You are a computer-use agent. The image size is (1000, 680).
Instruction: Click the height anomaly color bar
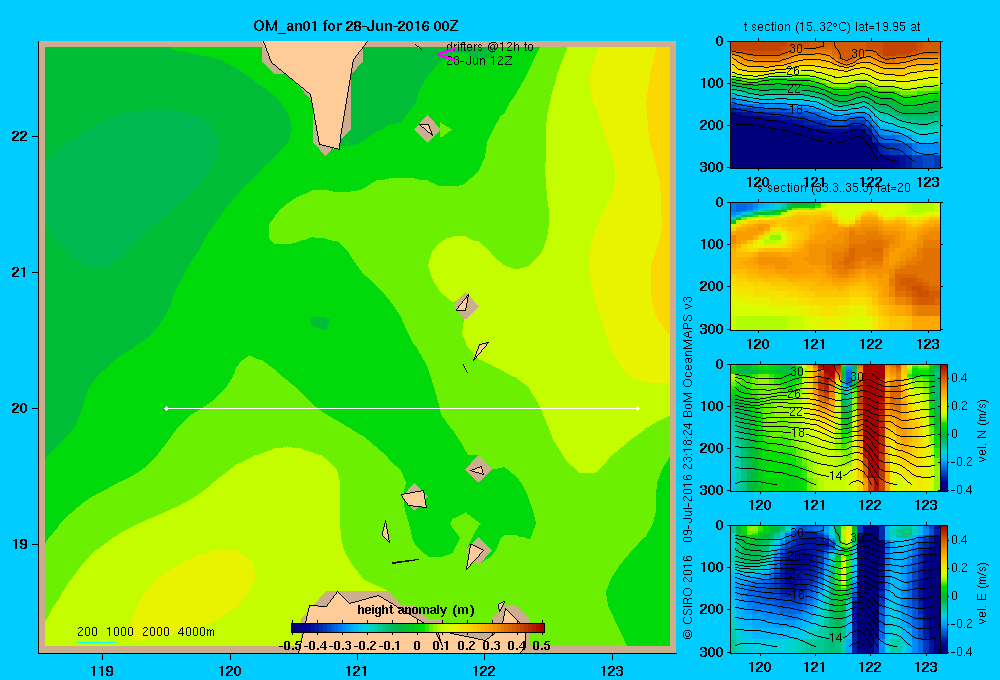pos(418,628)
